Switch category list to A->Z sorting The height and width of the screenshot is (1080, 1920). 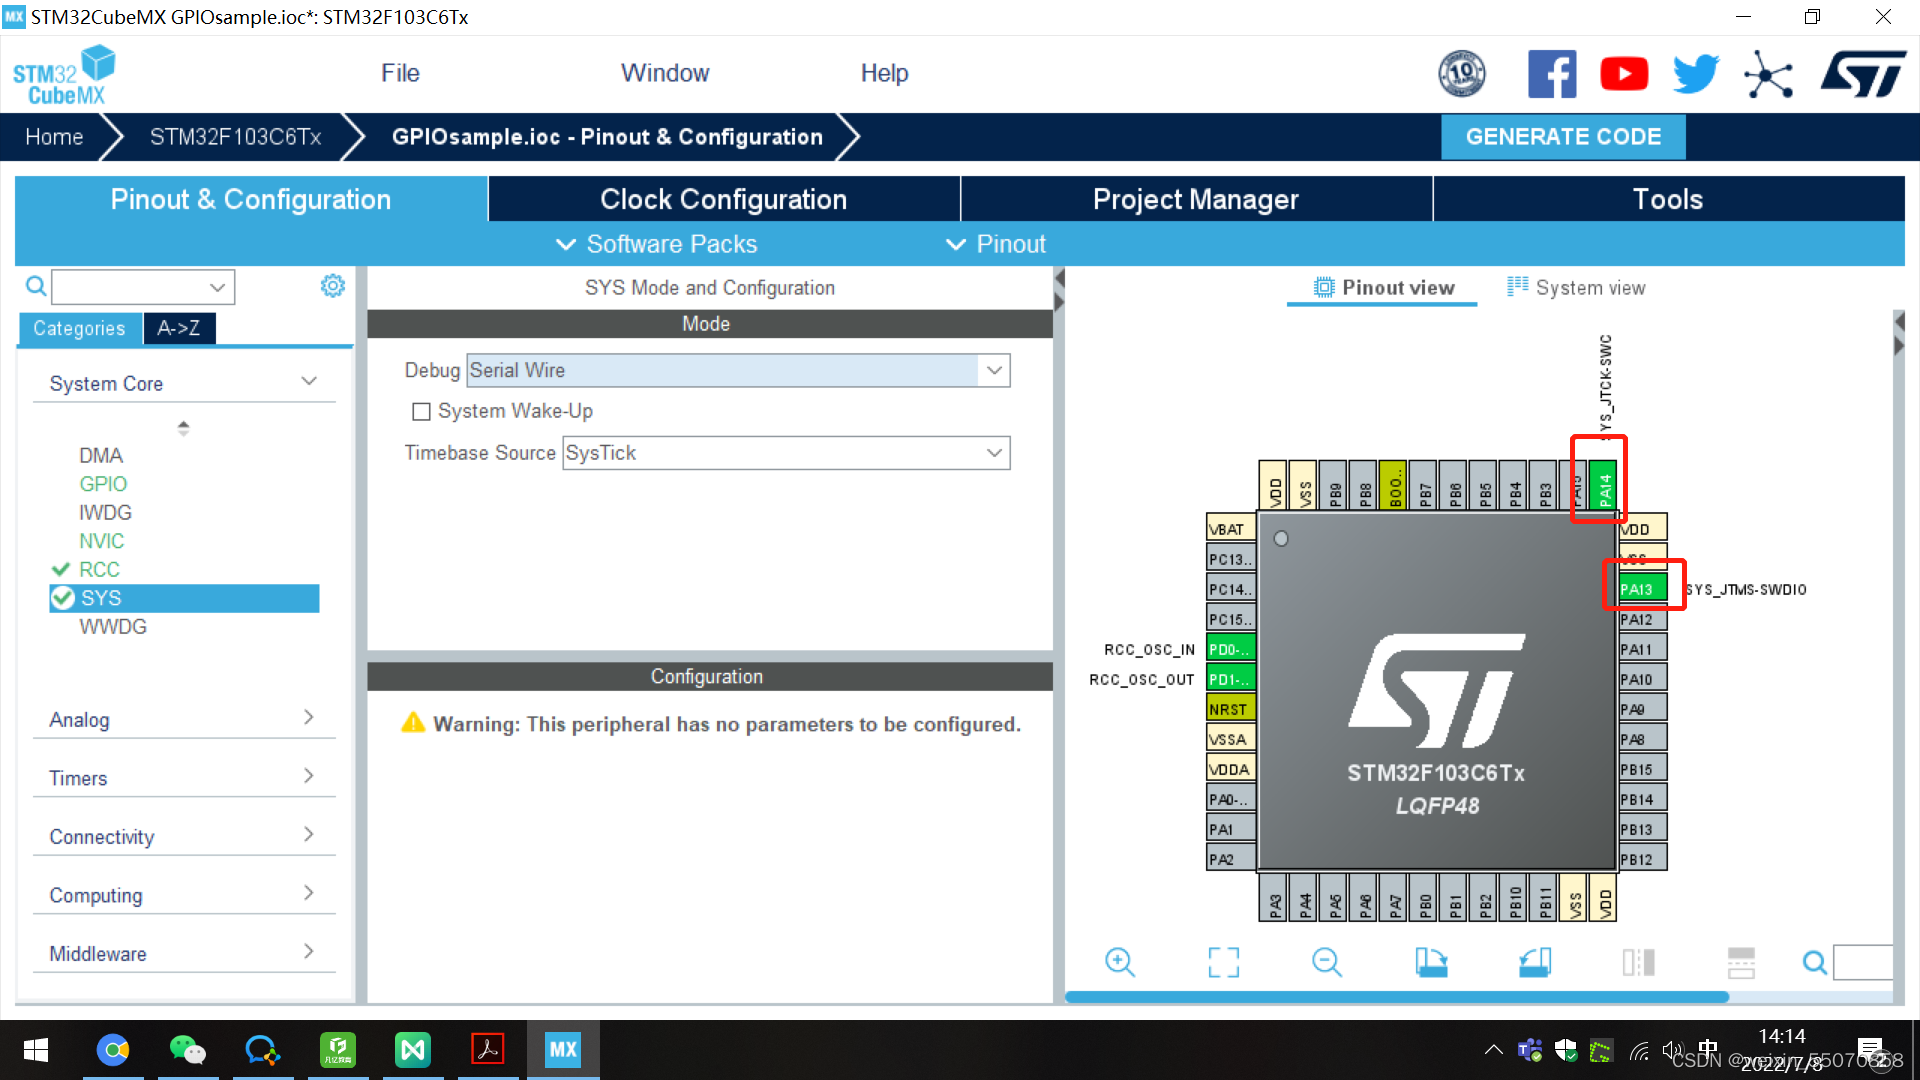click(x=178, y=328)
